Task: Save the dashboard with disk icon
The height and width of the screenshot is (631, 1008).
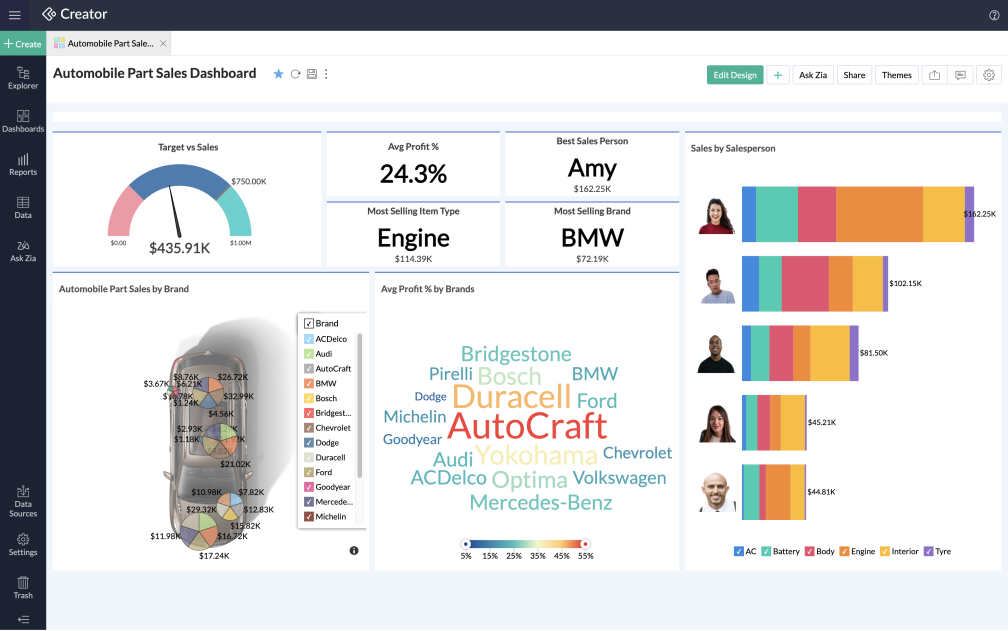Action: (312, 74)
